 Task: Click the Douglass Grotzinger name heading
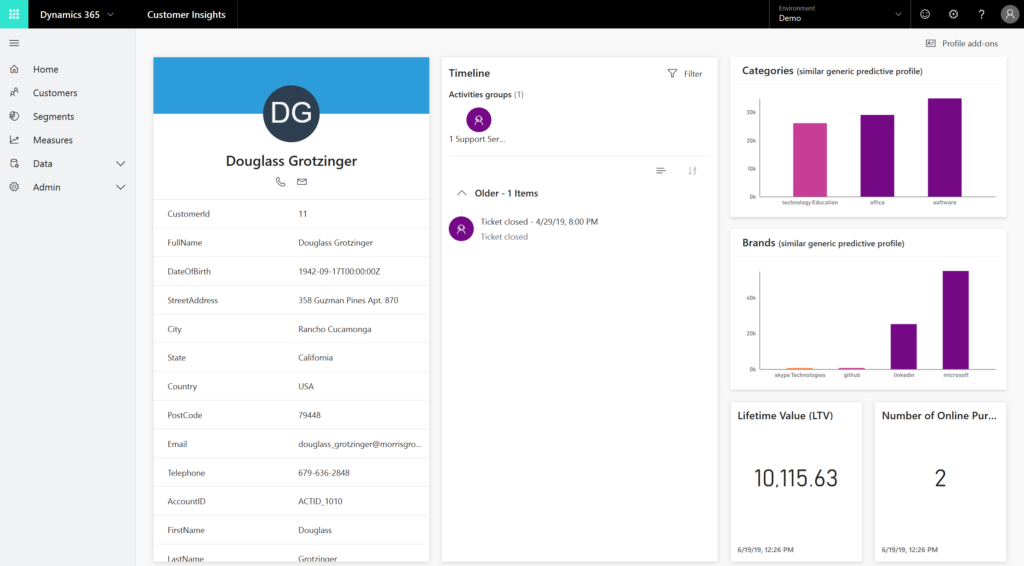click(291, 161)
